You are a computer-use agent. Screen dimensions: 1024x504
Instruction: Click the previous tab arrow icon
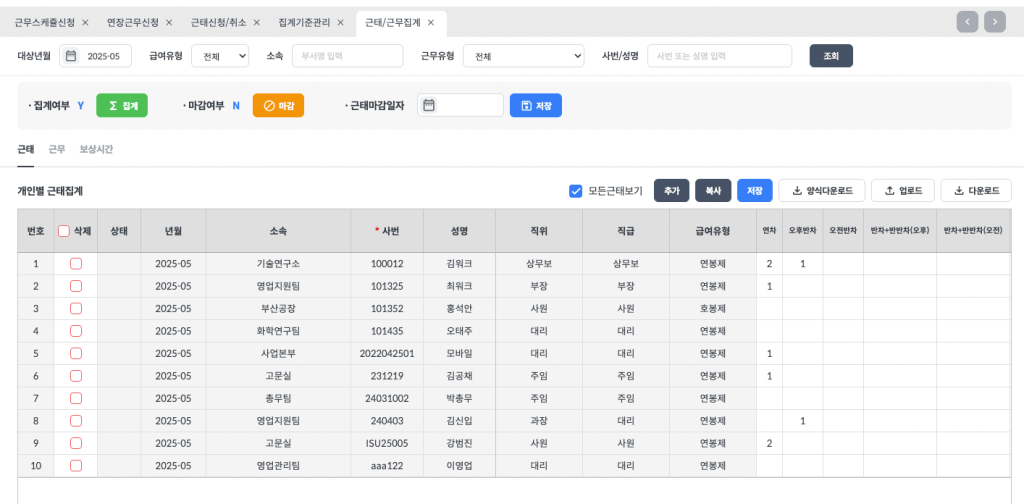(x=967, y=22)
